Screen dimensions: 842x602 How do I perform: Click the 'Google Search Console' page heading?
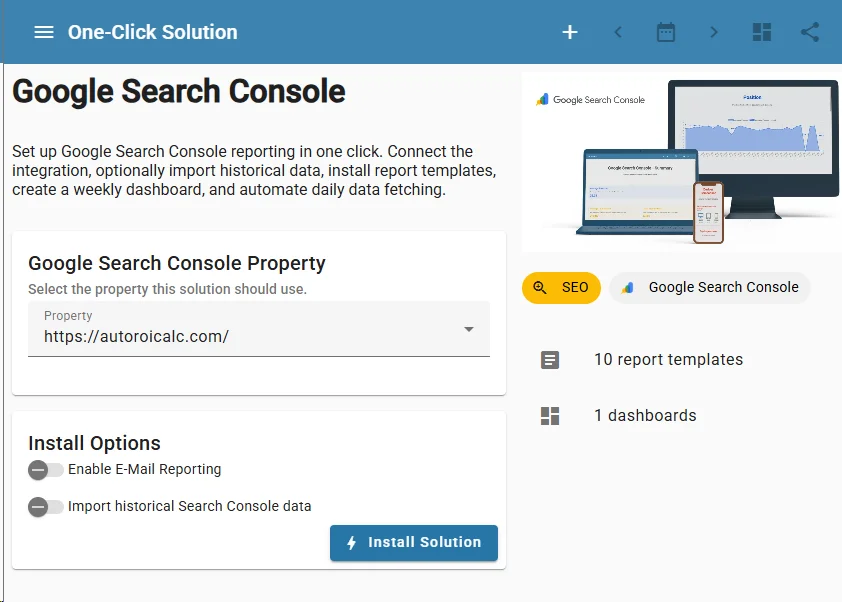click(x=179, y=91)
